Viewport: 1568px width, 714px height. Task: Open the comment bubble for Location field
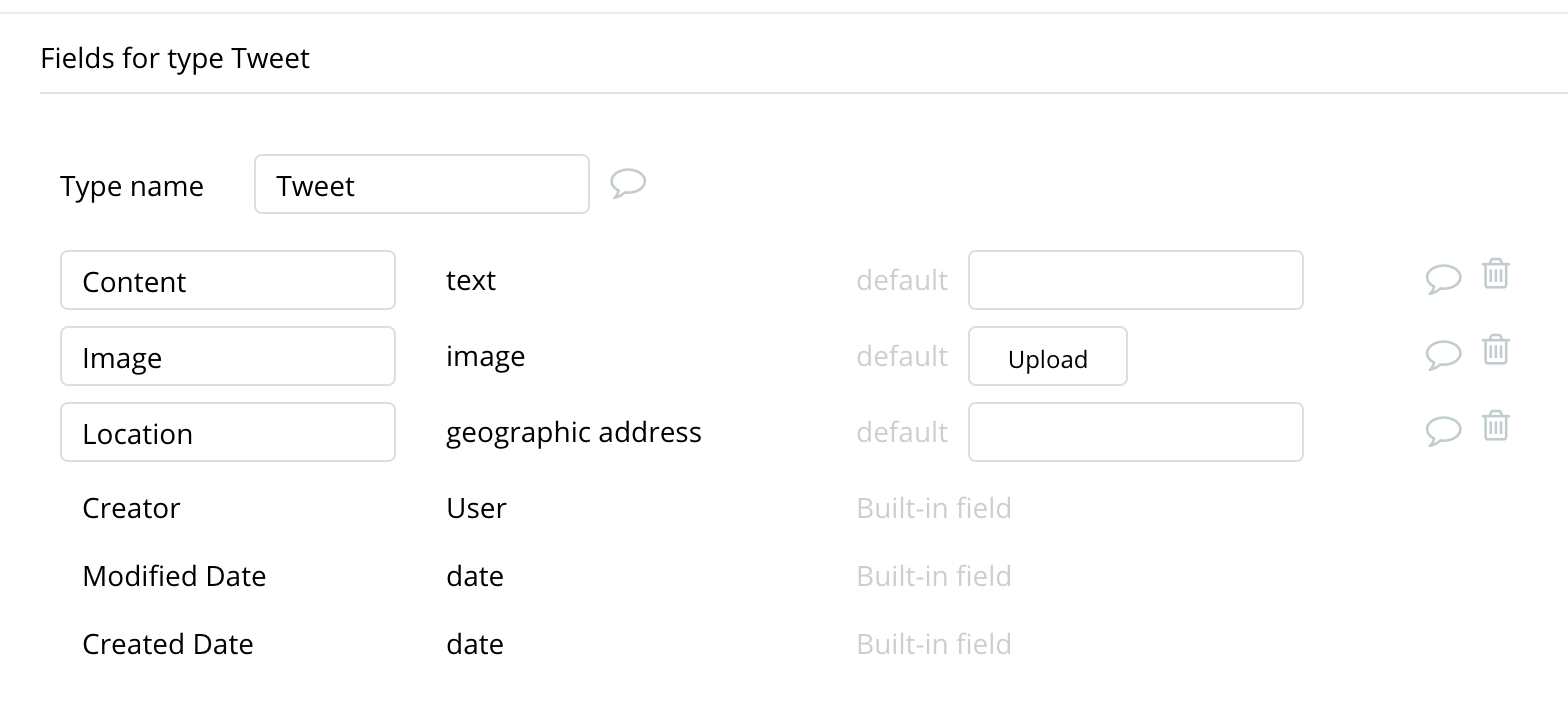[x=1443, y=431]
